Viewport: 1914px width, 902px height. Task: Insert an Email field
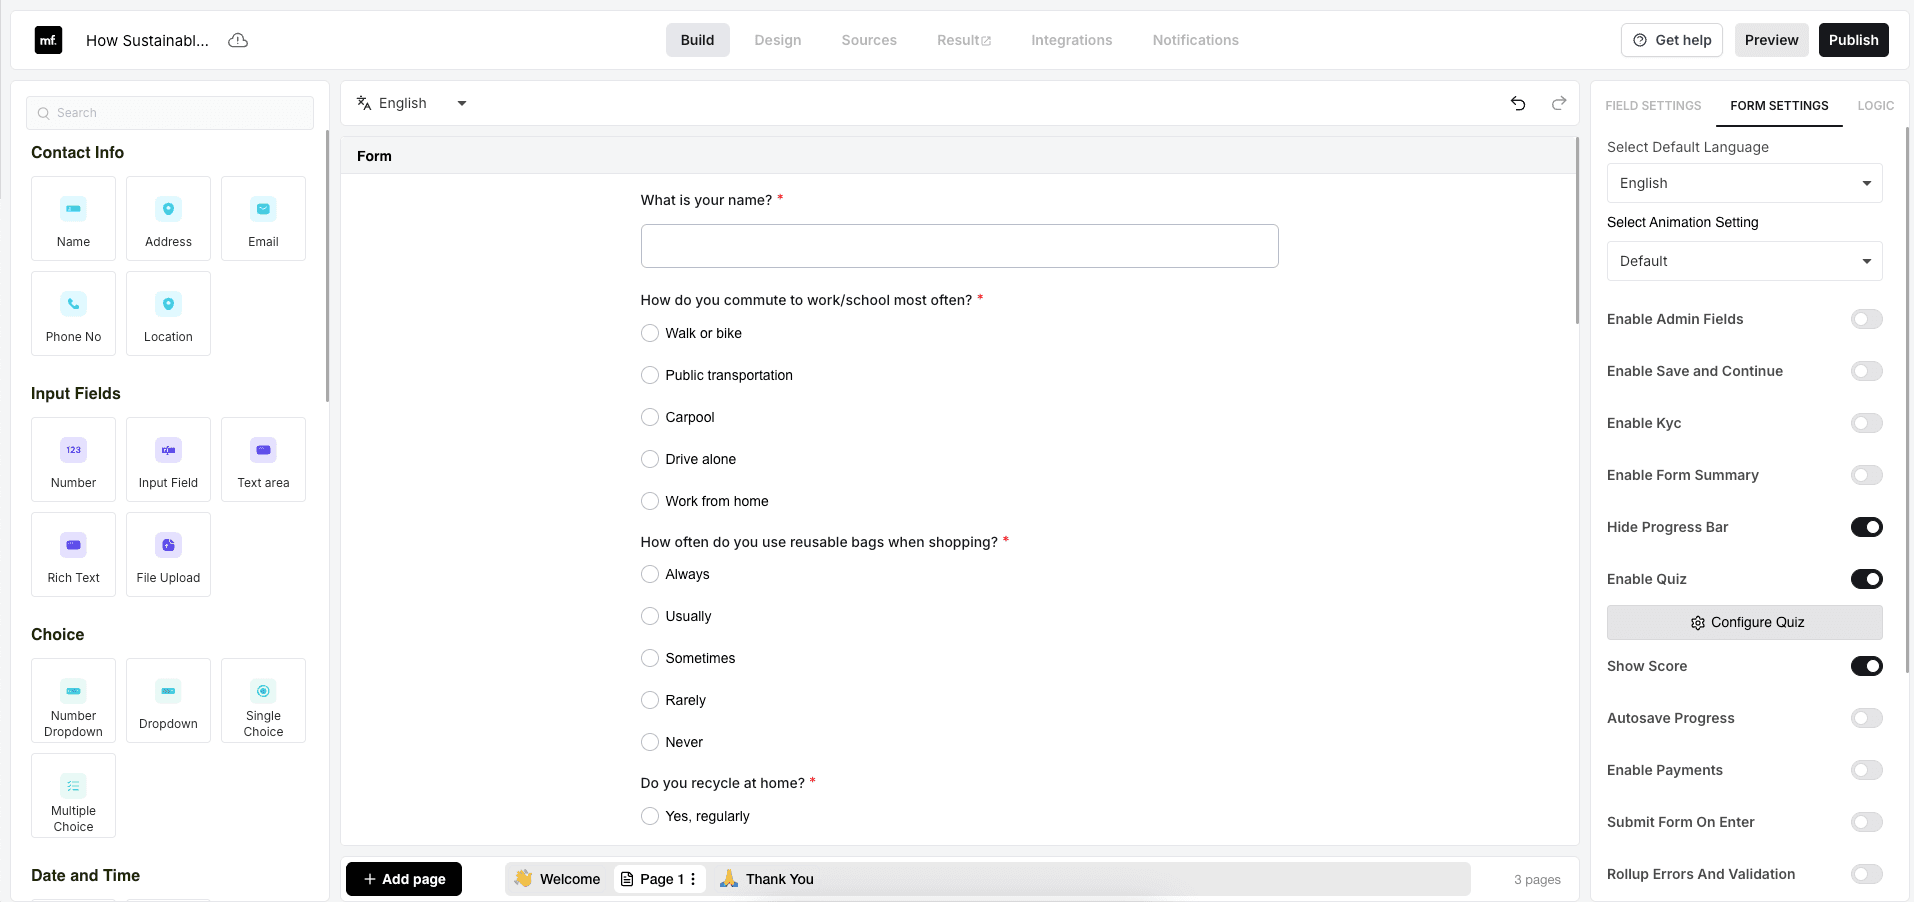coord(262,219)
